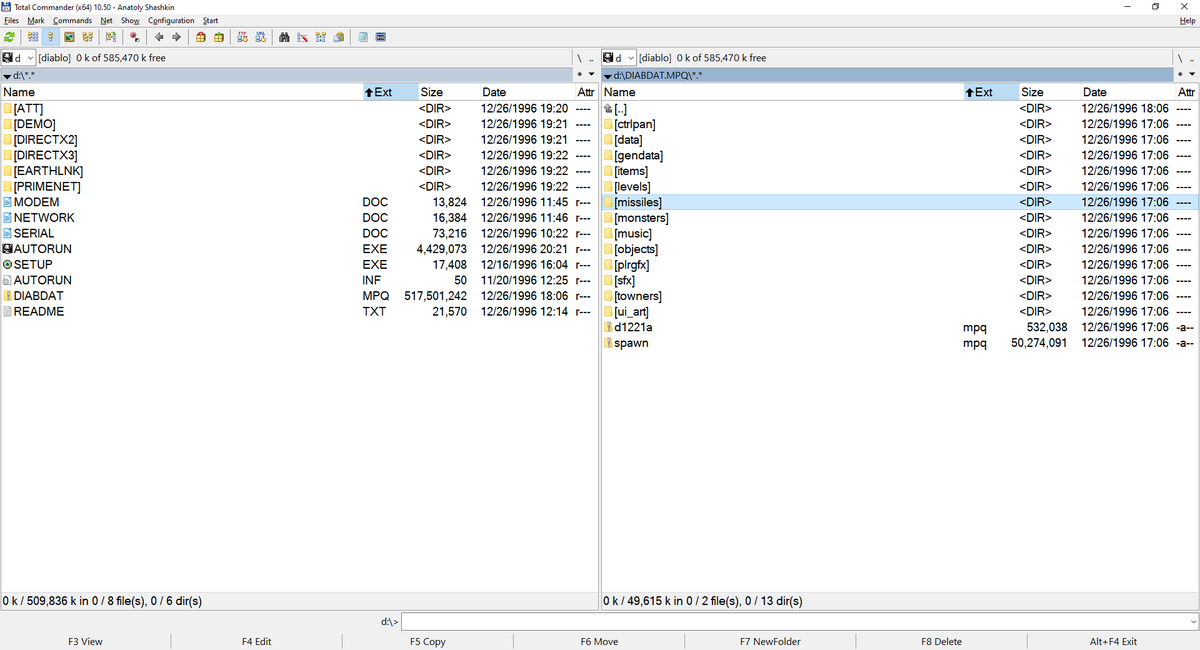Click the Unpack files toolbar icon

click(218, 37)
